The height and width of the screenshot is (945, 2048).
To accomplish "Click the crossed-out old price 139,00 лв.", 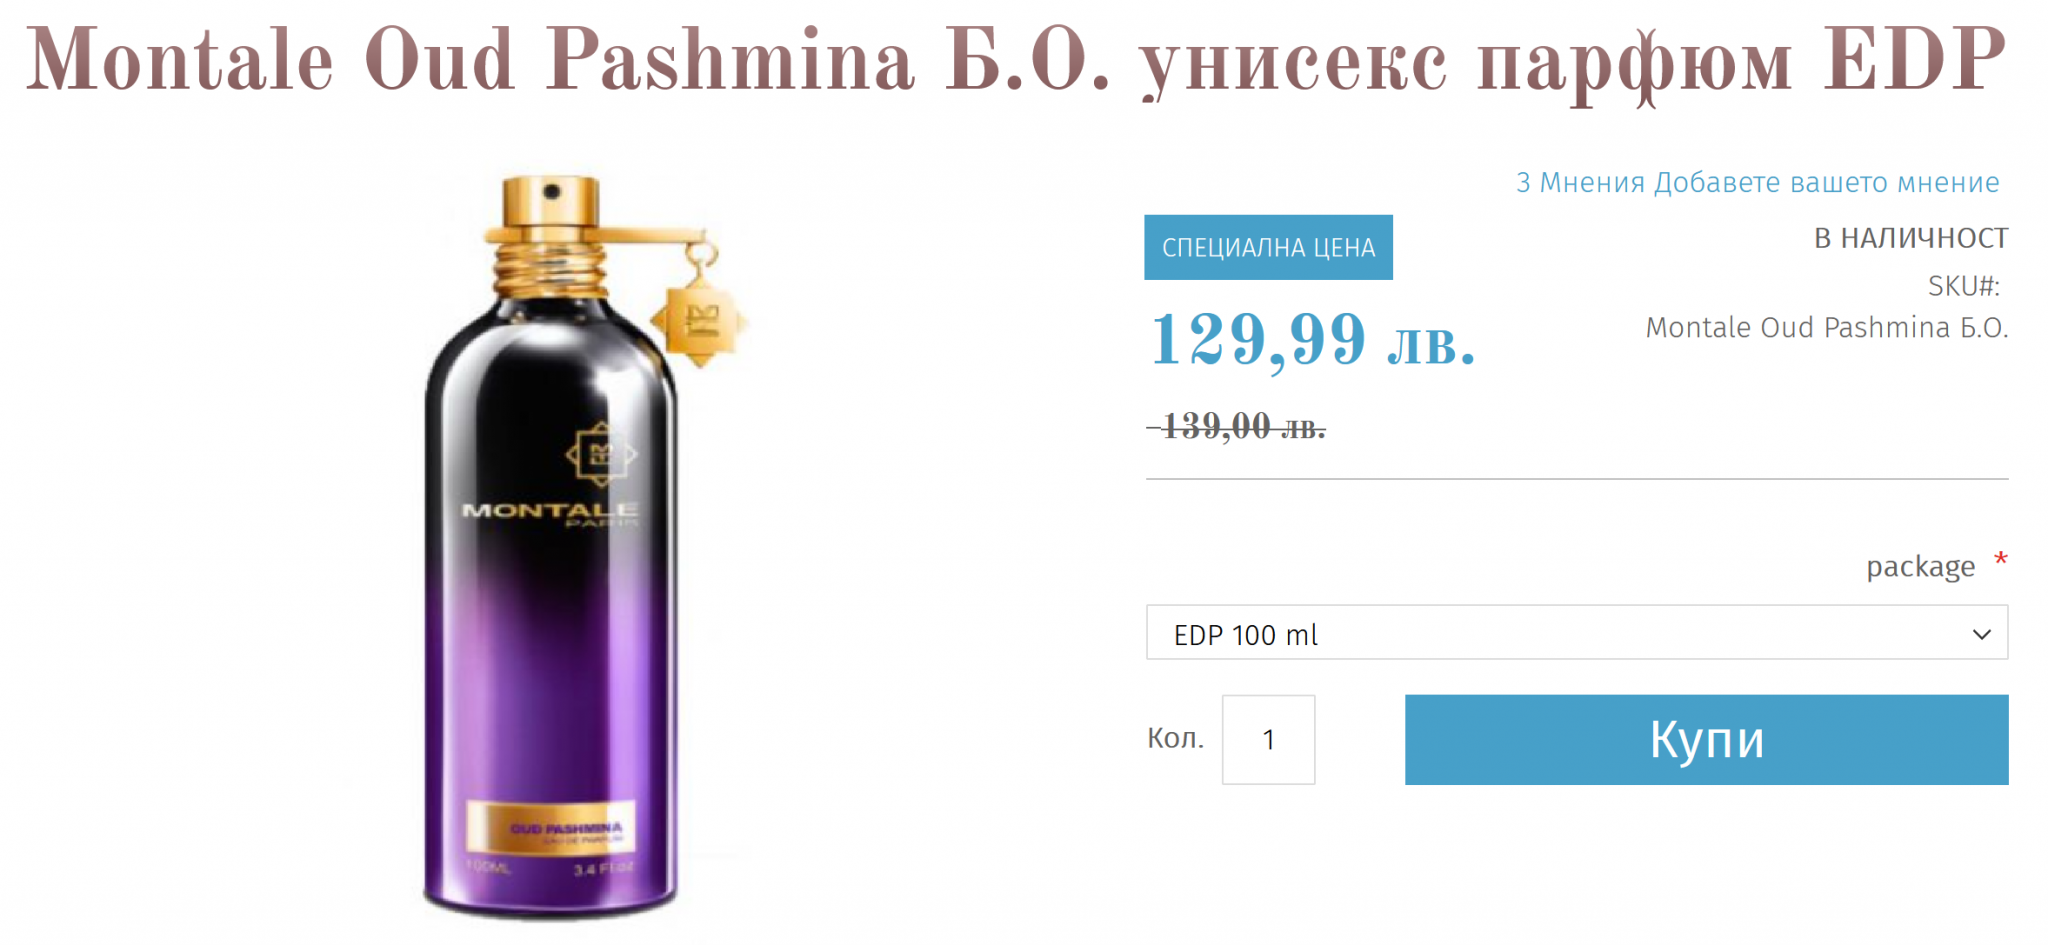I will (x=1237, y=426).
